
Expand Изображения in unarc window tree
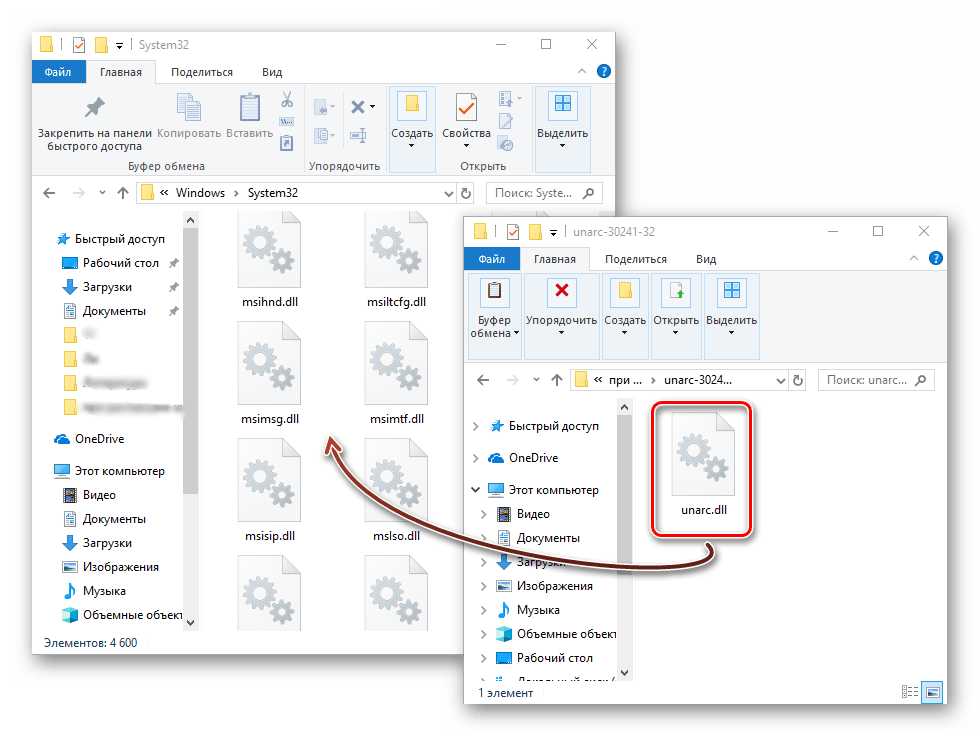tap(483, 586)
